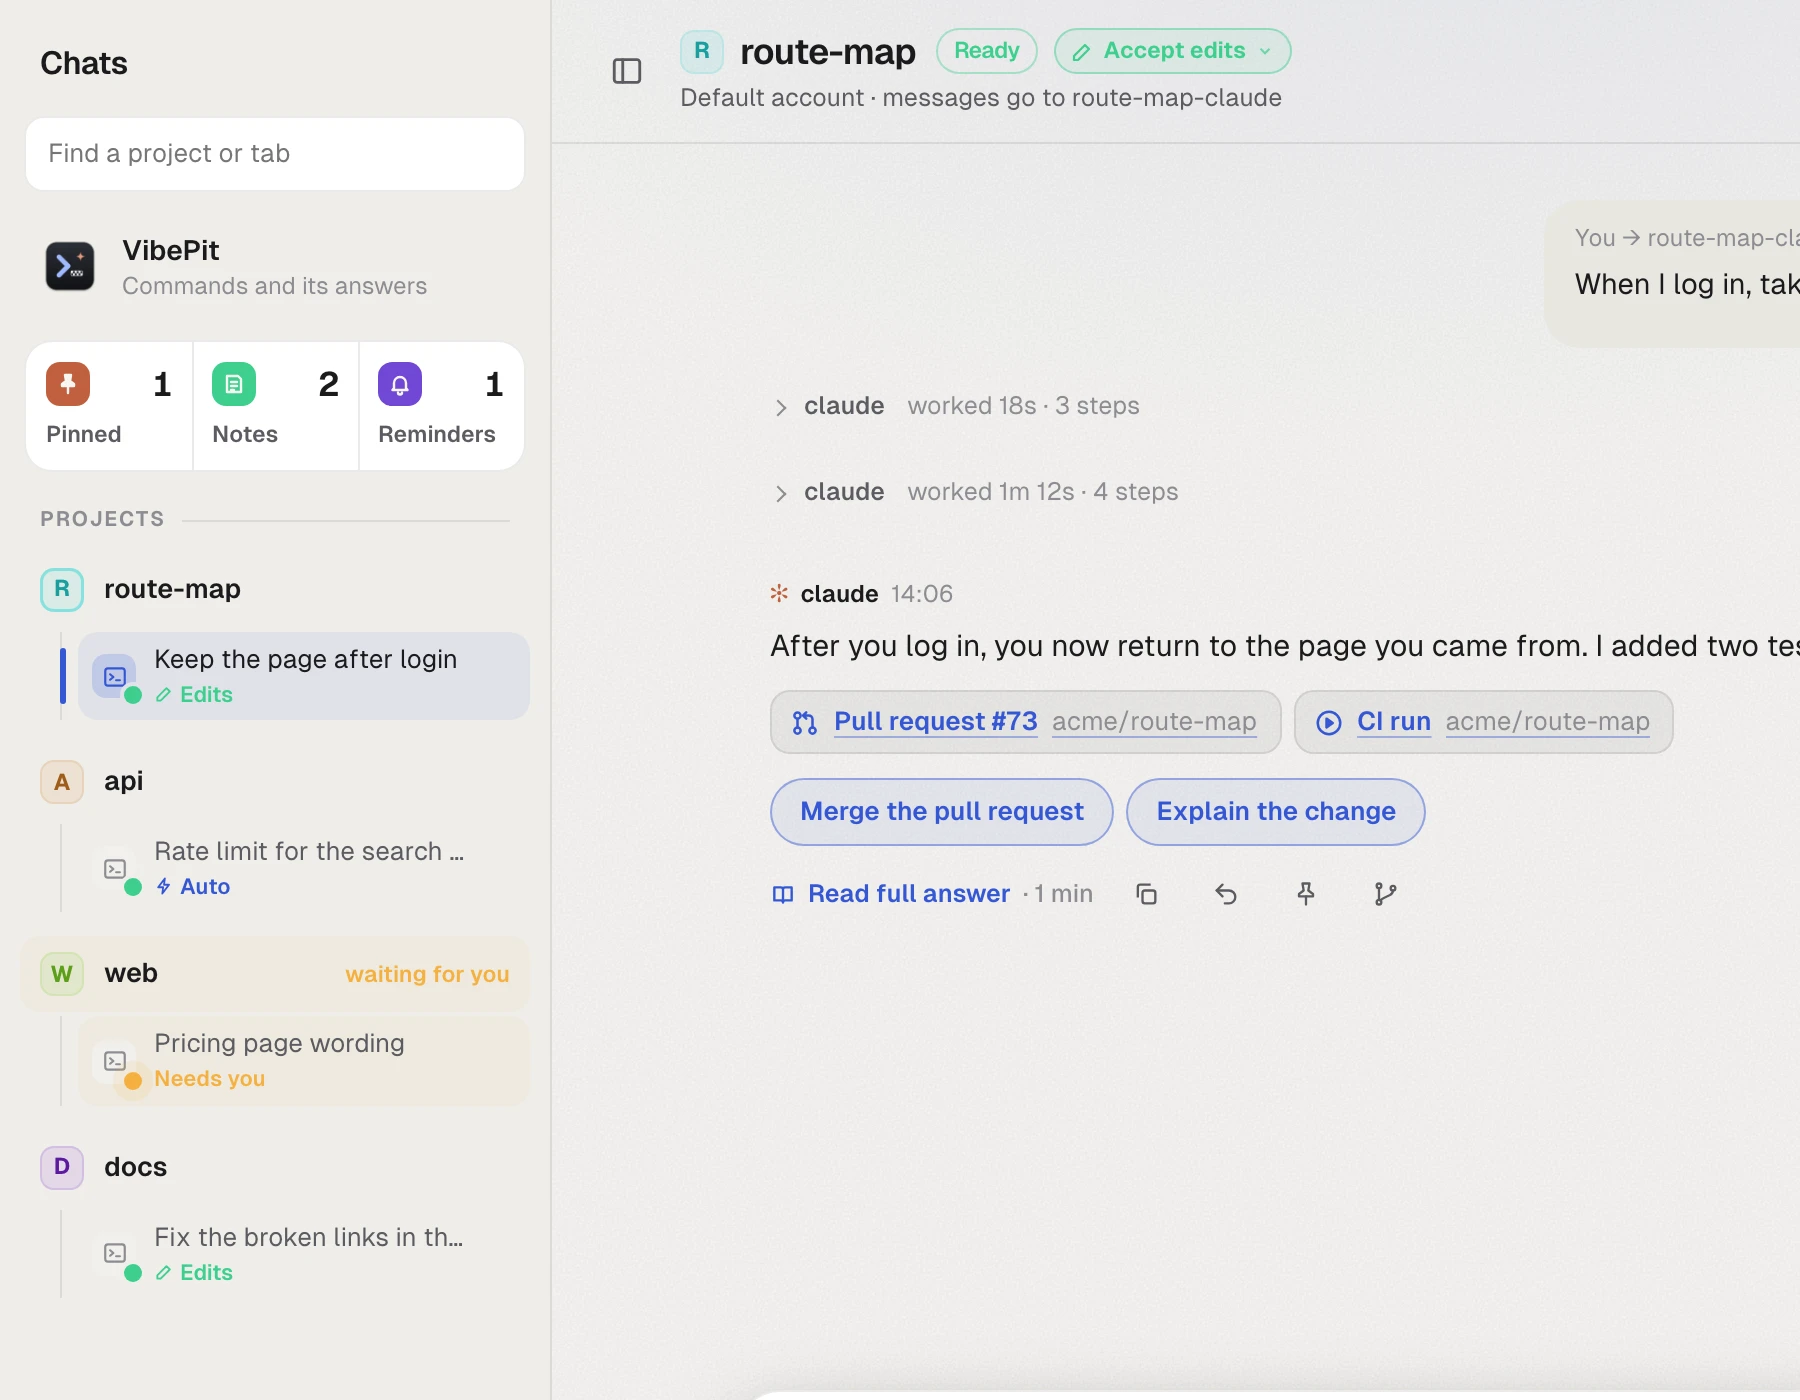Viewport: 1800px width, 1400px height.
Task: Select the docs project name
Action: coord(136,1167)
